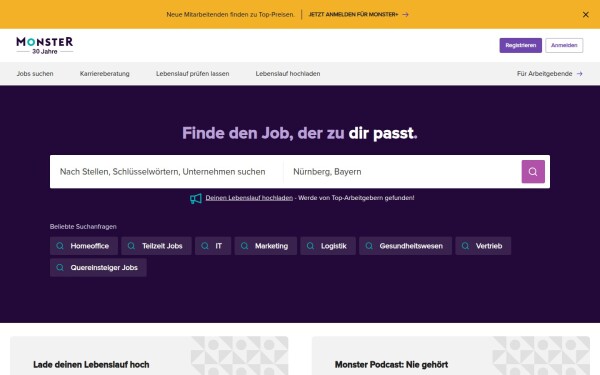Open 'Jobs suchen' menu item
Image resolution: width=600 pixels, height=375 pixels.
tap(35, 73)
